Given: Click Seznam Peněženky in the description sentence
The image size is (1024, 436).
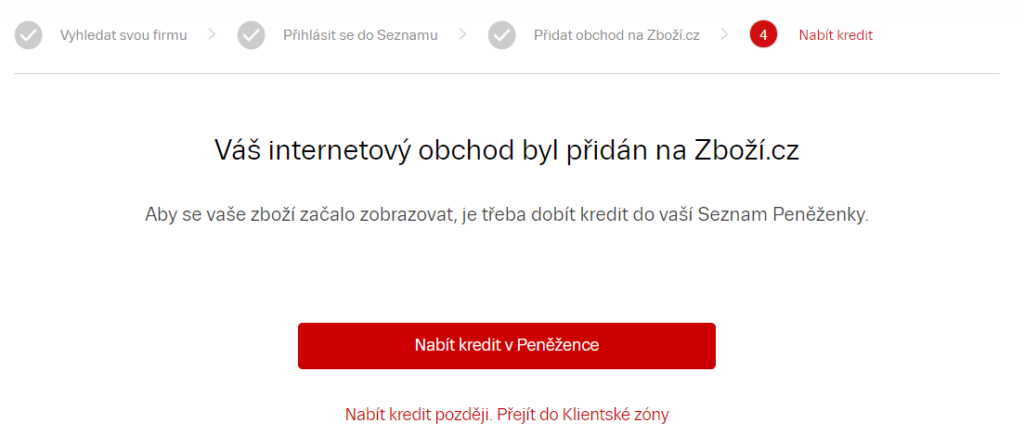Looking at the screenshot, I should [784, 216].
